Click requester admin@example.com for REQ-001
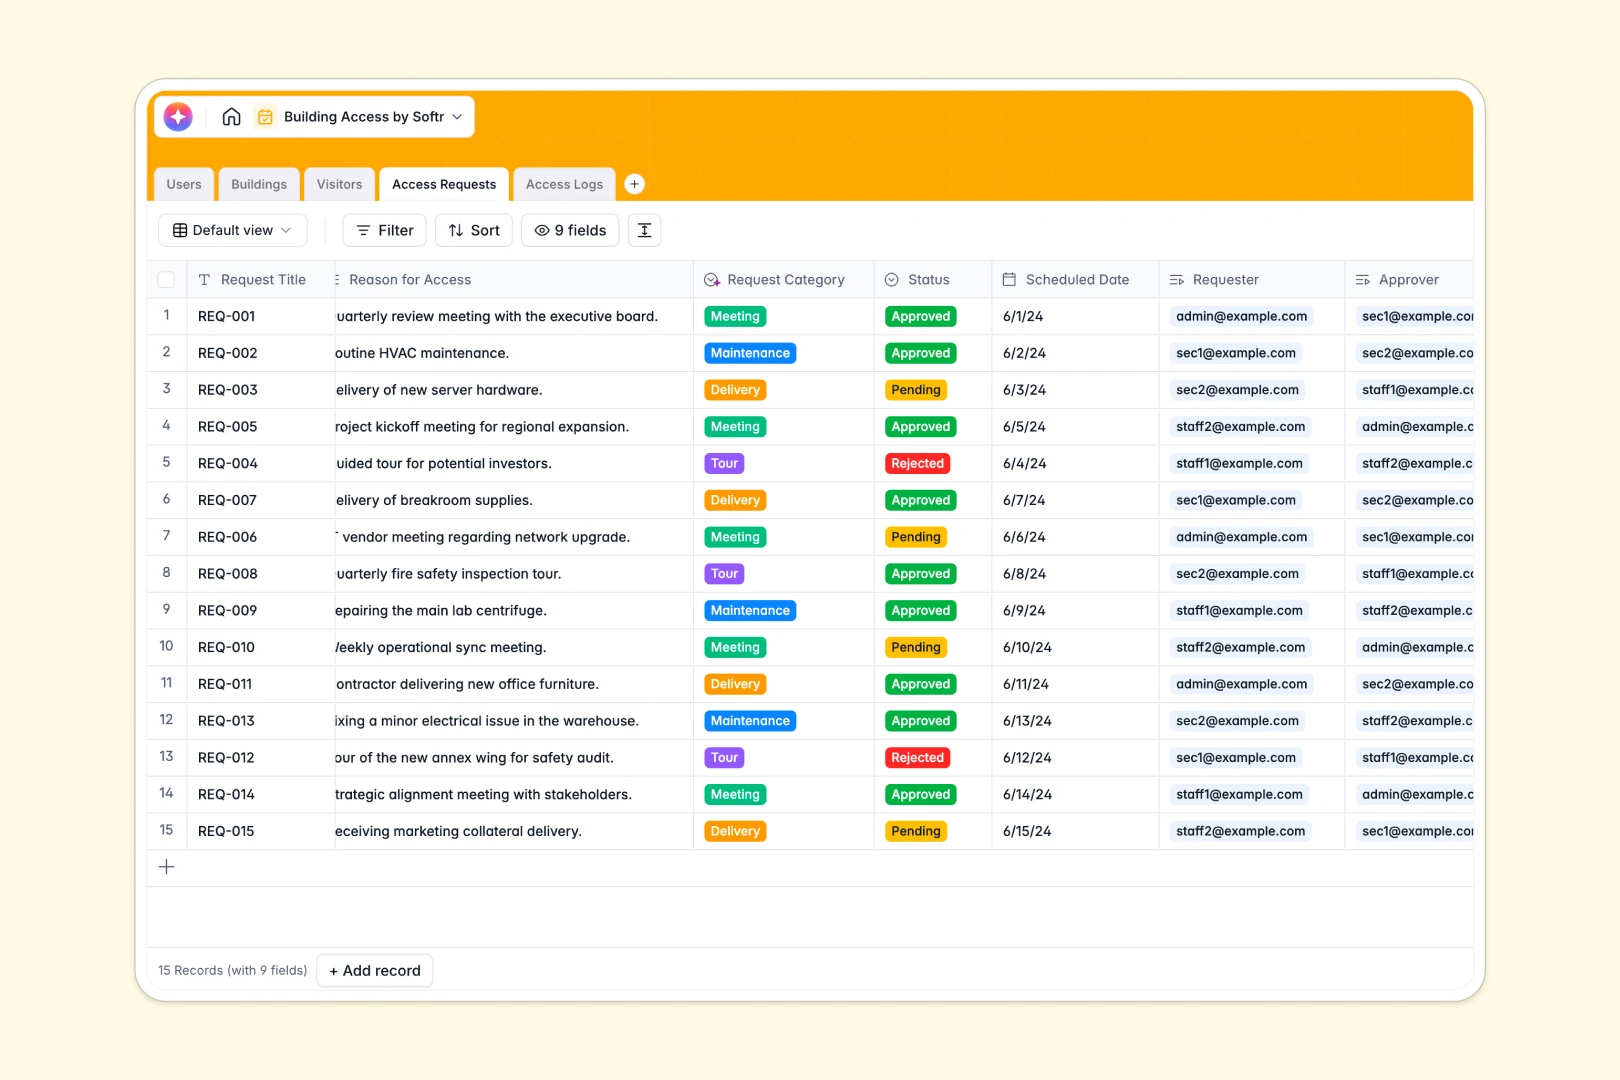Viewport: 1620px width, 1080px height. [x=1242, y=316]
